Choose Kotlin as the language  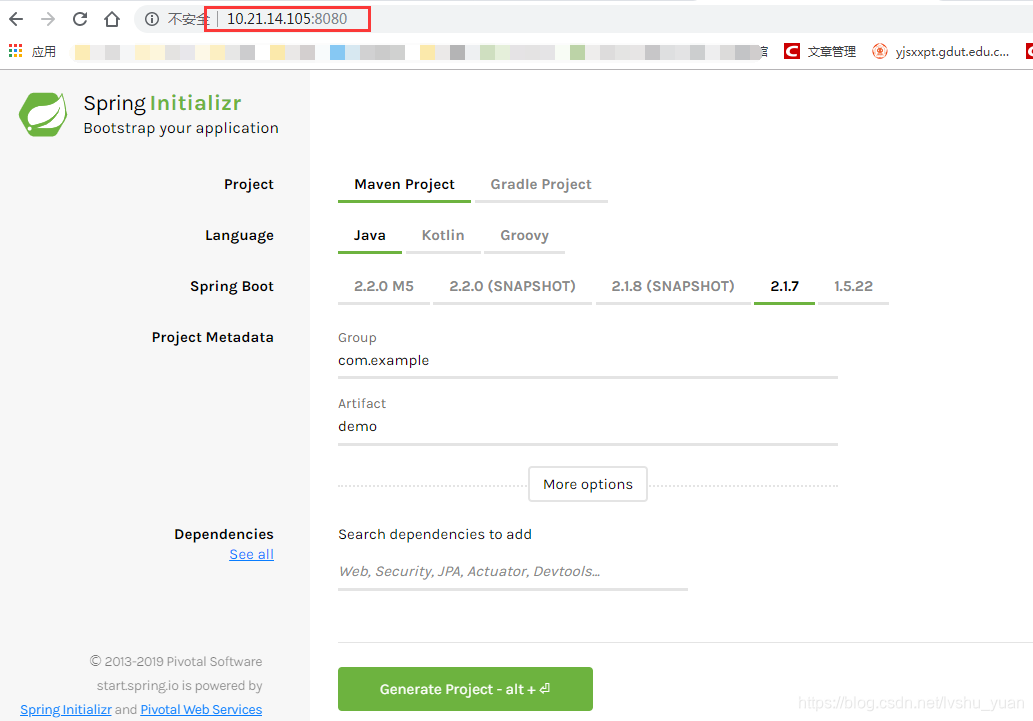tap(443, 235)
